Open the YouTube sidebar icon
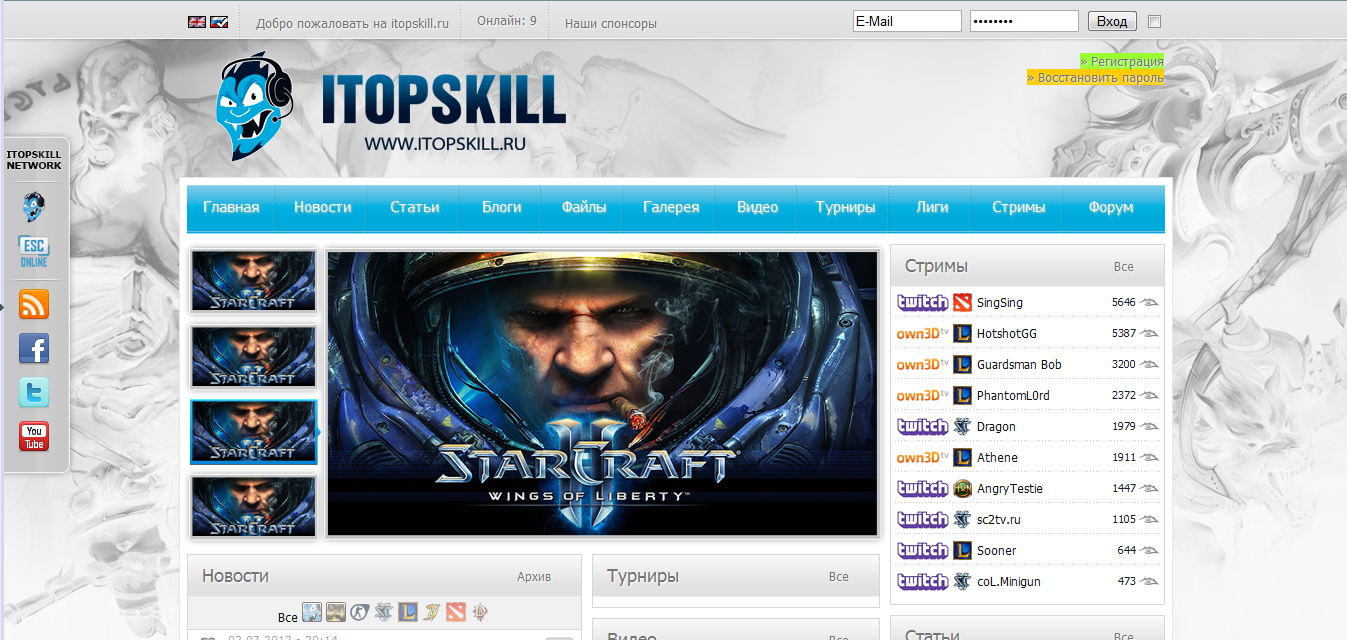This screenshot has height=640, width=1347. pos(34,437)
